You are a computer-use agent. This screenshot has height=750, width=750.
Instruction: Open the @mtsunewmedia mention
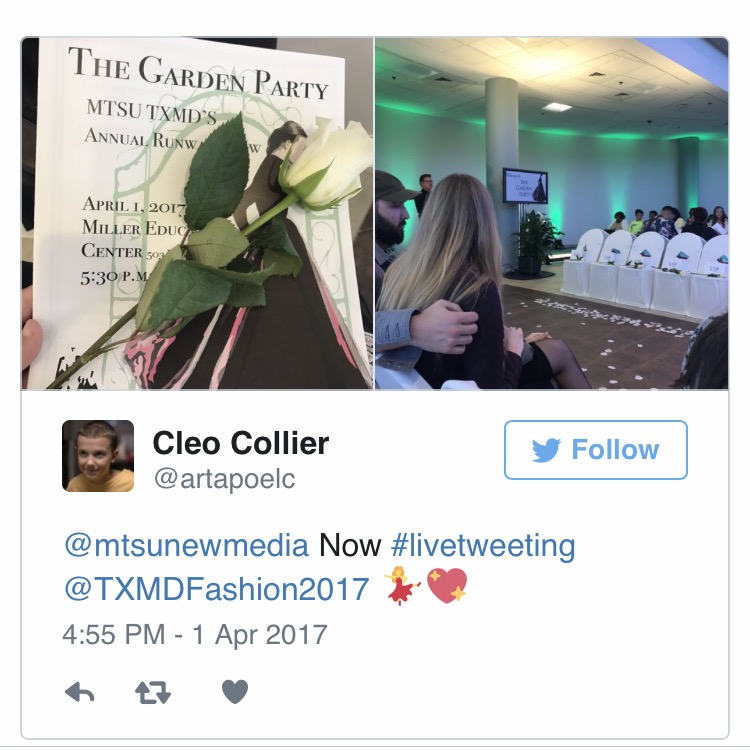click(x=187, y=545)
